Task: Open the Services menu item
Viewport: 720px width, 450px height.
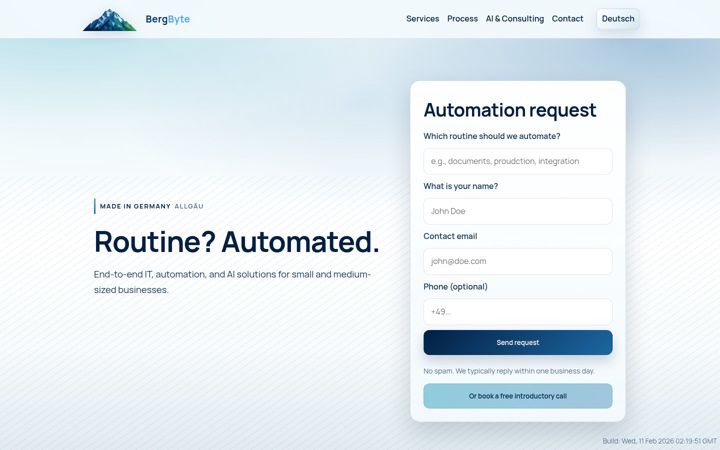Action: pos(422,19)
